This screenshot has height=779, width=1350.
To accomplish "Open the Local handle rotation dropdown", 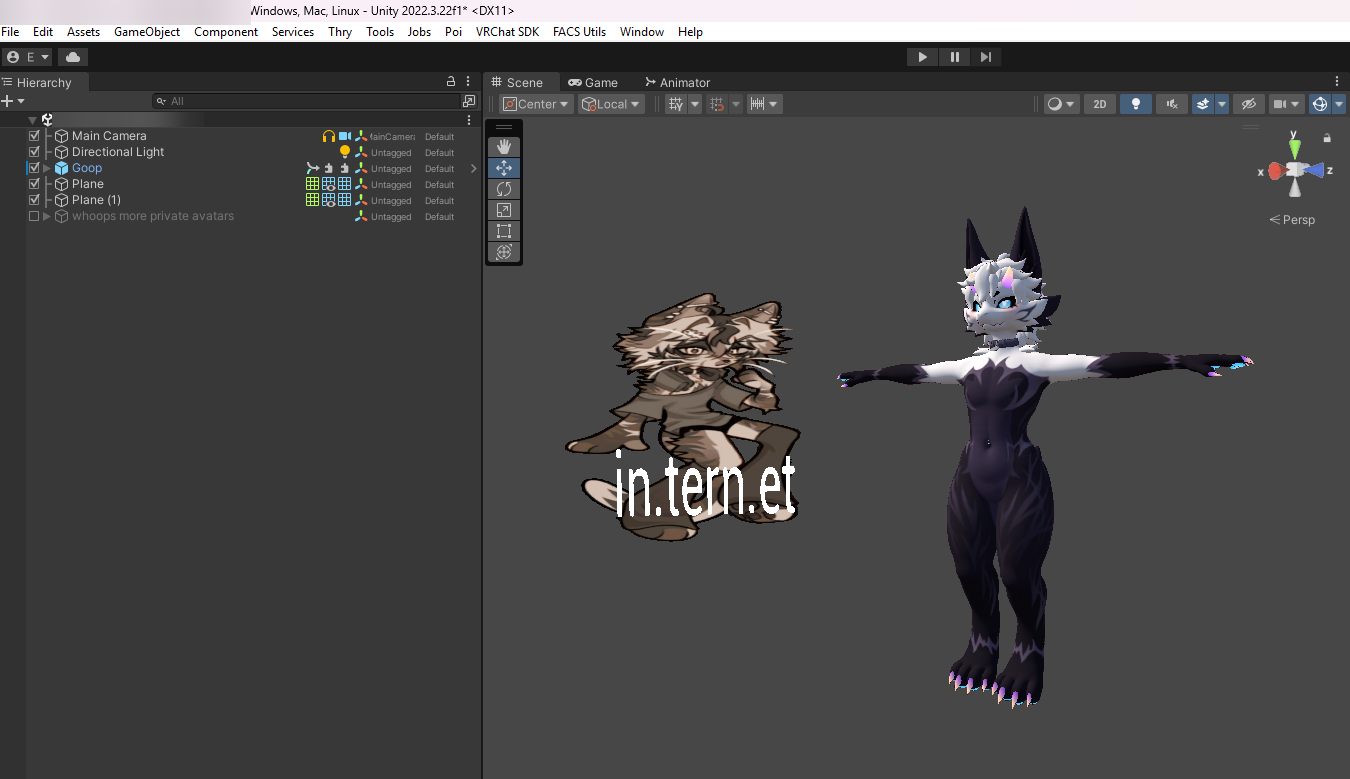I will pos(611,104).
